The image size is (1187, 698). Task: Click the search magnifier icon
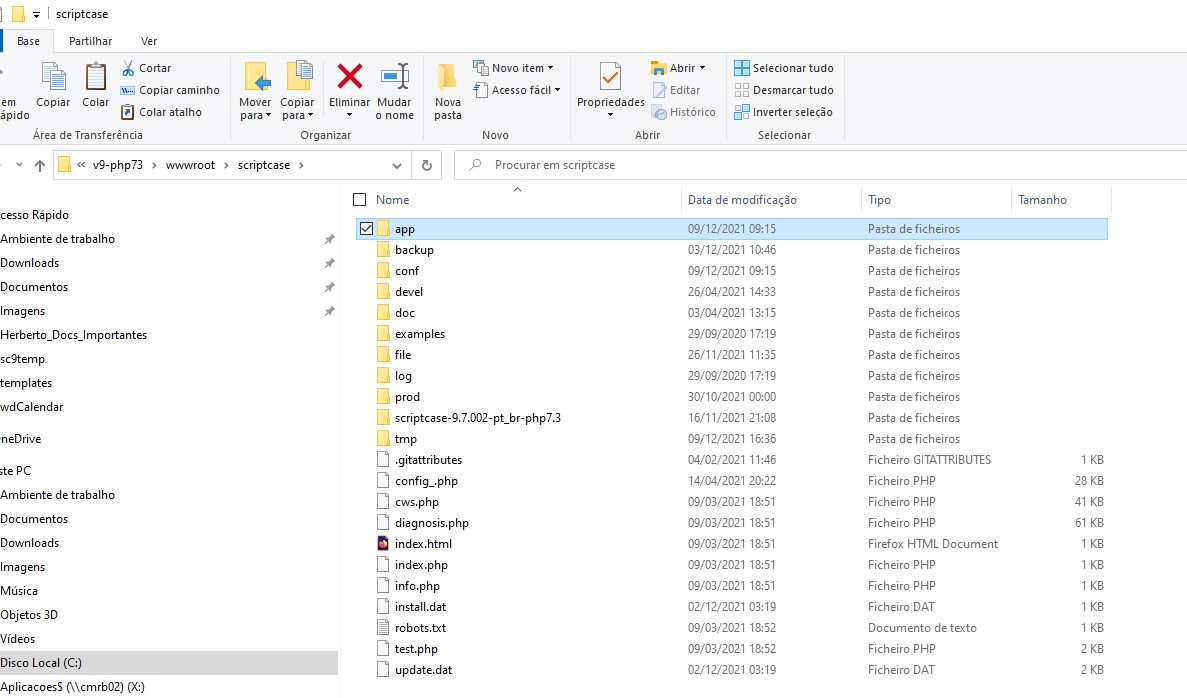click(x=475, y=164)
